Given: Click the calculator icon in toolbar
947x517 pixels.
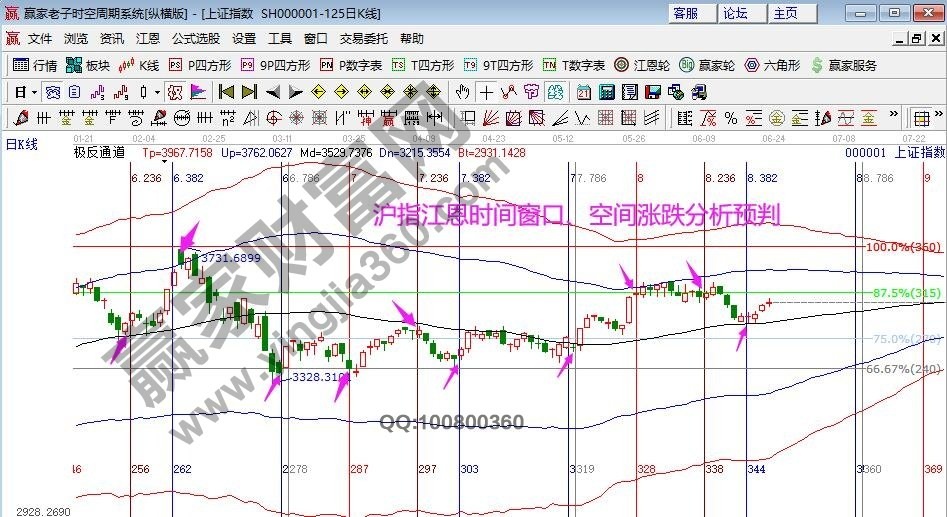Looking at the screenshot, I should [x=606, y=92].
